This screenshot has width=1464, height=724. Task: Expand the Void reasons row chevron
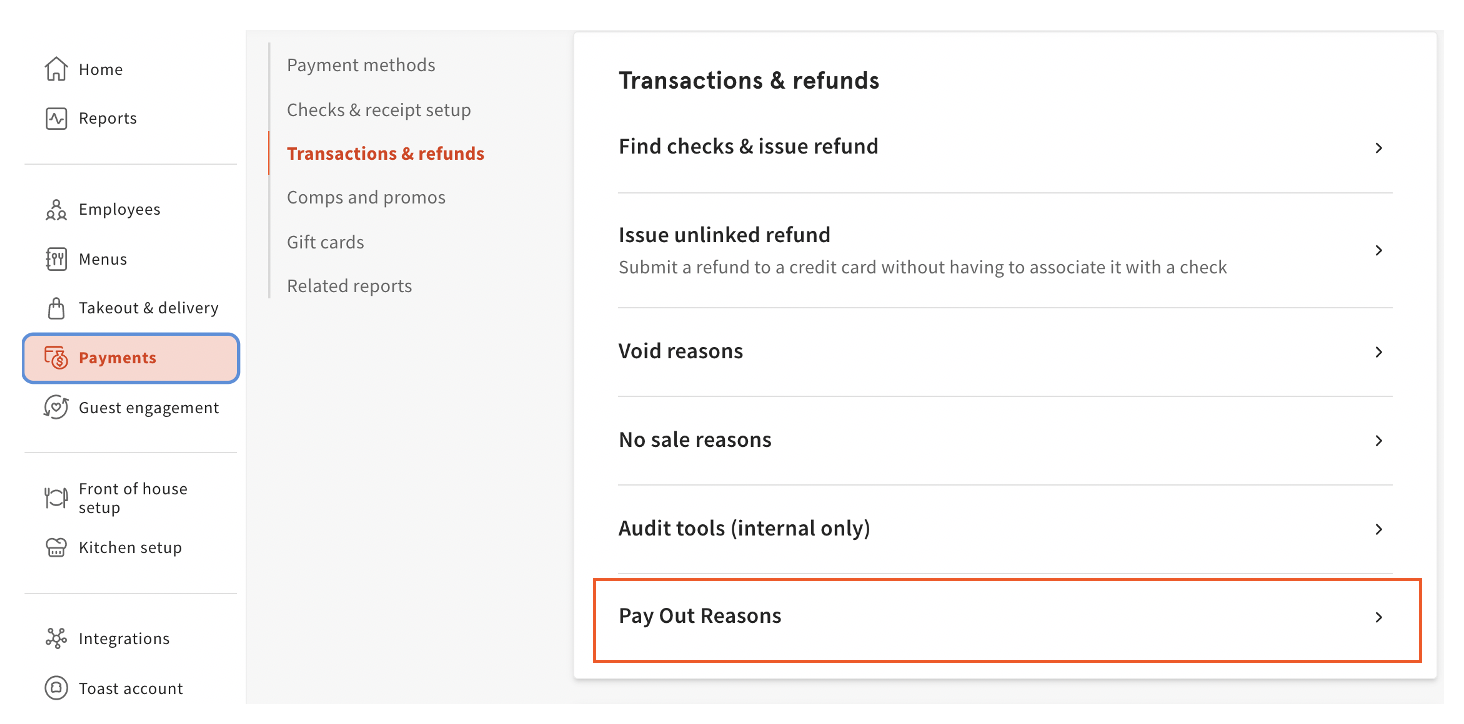click(1378, 352)
